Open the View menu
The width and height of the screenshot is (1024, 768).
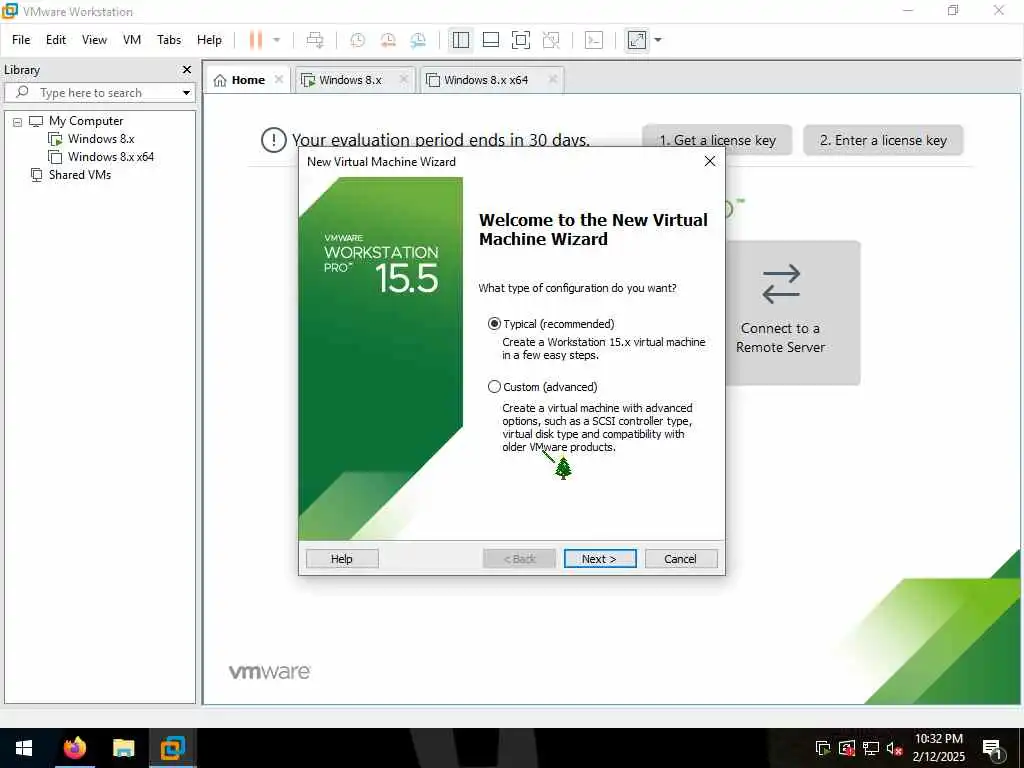tap(94, 40)
